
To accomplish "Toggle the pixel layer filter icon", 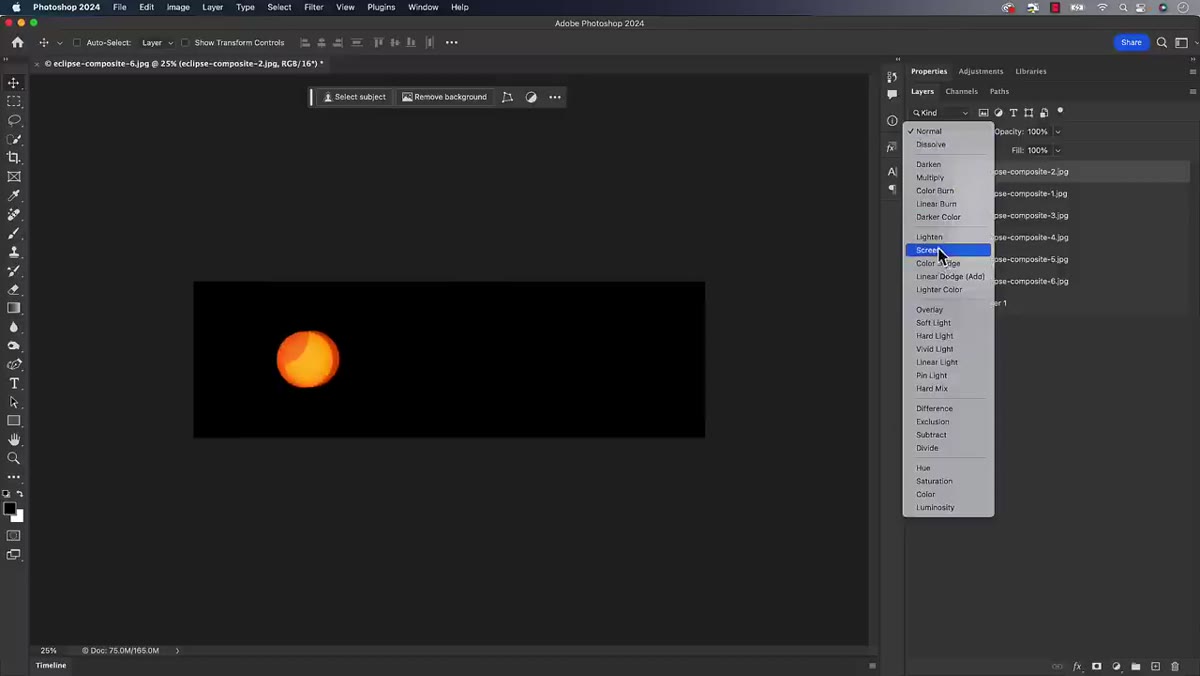I will coord(983,113).
